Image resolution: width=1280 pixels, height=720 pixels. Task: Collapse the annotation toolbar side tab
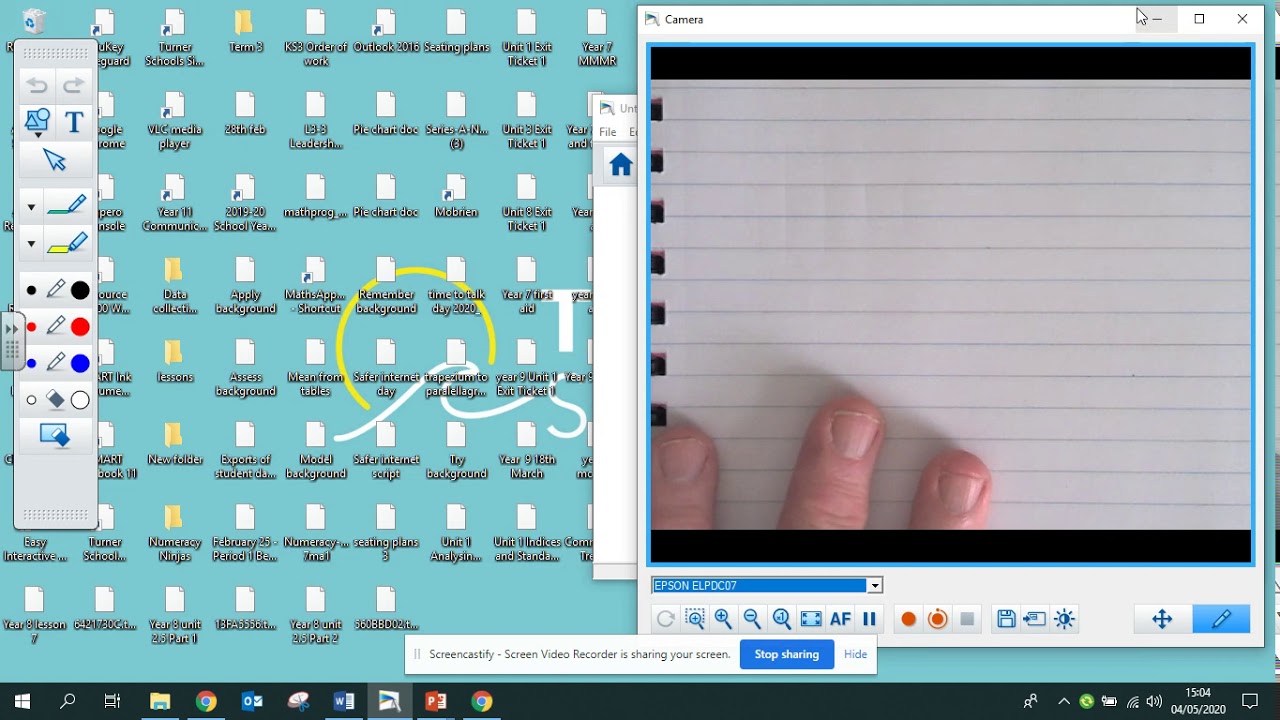coord(12,341)
